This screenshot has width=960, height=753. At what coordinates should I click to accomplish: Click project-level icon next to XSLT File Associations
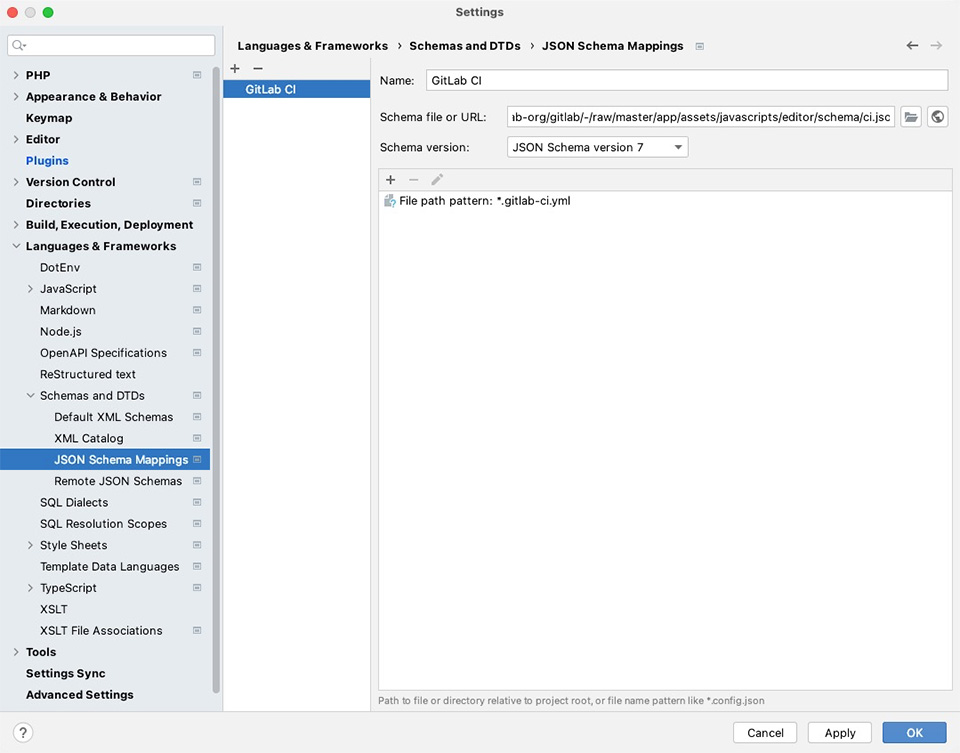[197, 630]
